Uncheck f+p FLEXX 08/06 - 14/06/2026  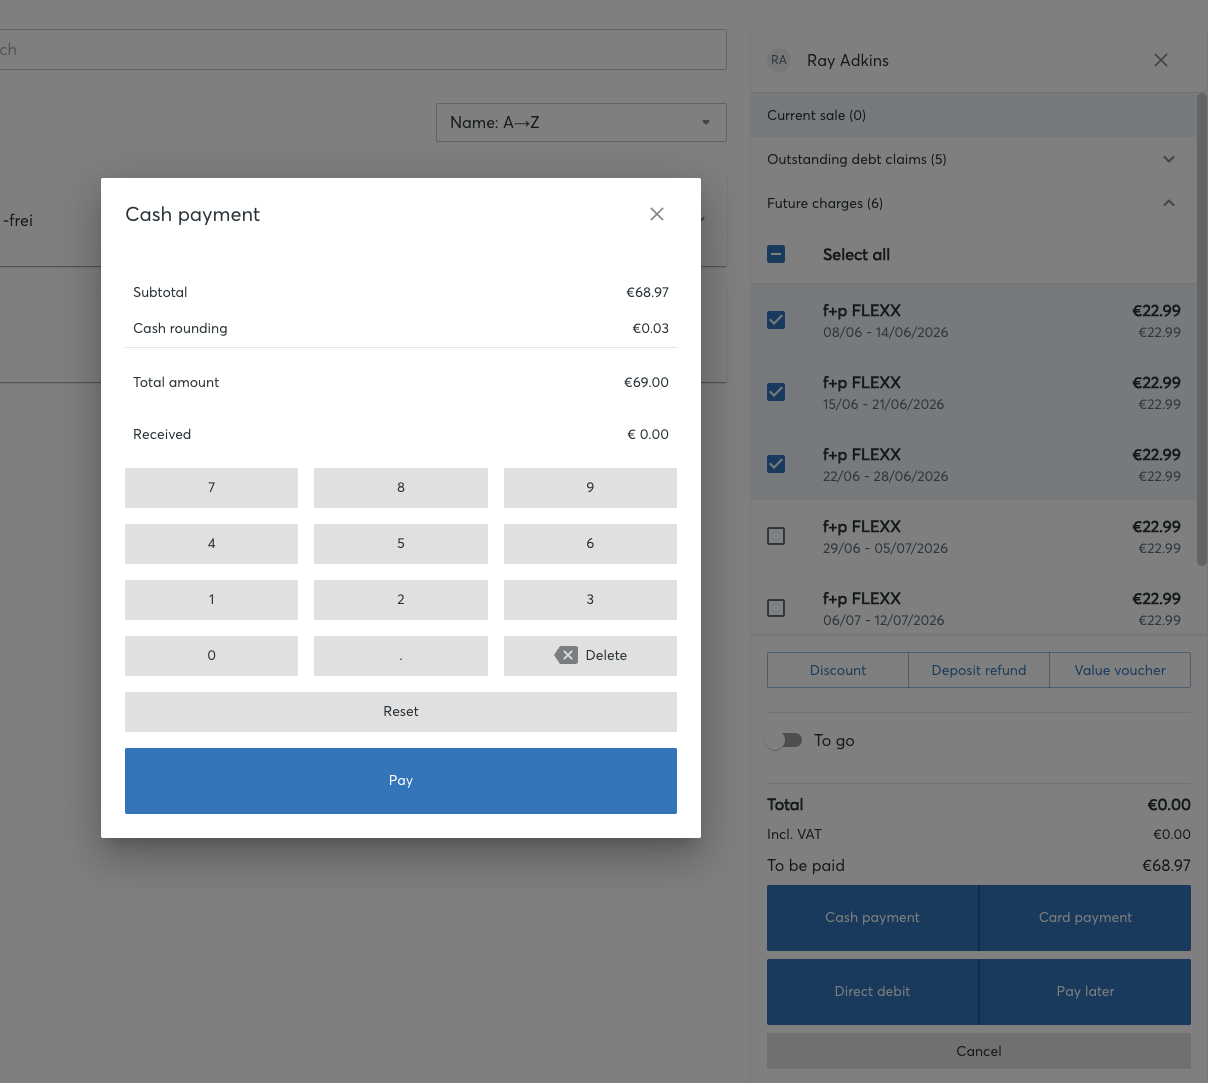click(x=776, y=320)
